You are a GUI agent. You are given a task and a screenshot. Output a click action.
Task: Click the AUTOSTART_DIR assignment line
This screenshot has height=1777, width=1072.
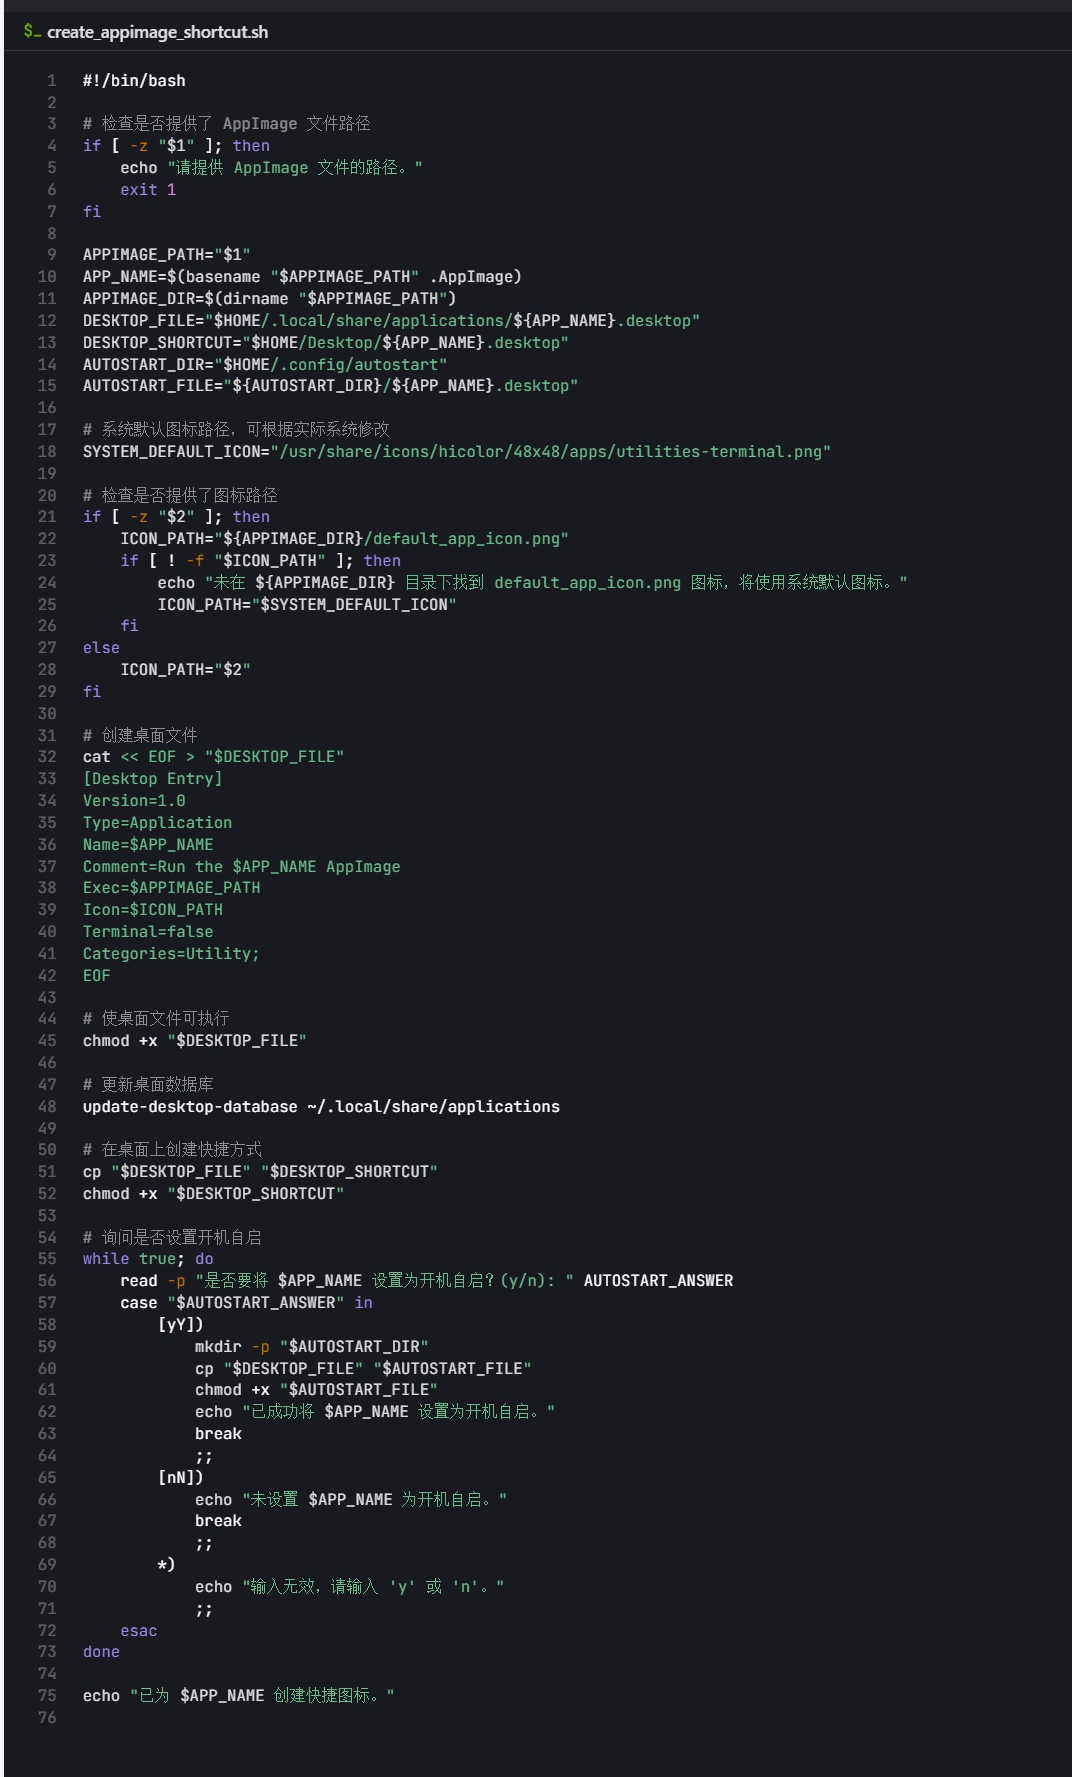click(x=265, y=364)
